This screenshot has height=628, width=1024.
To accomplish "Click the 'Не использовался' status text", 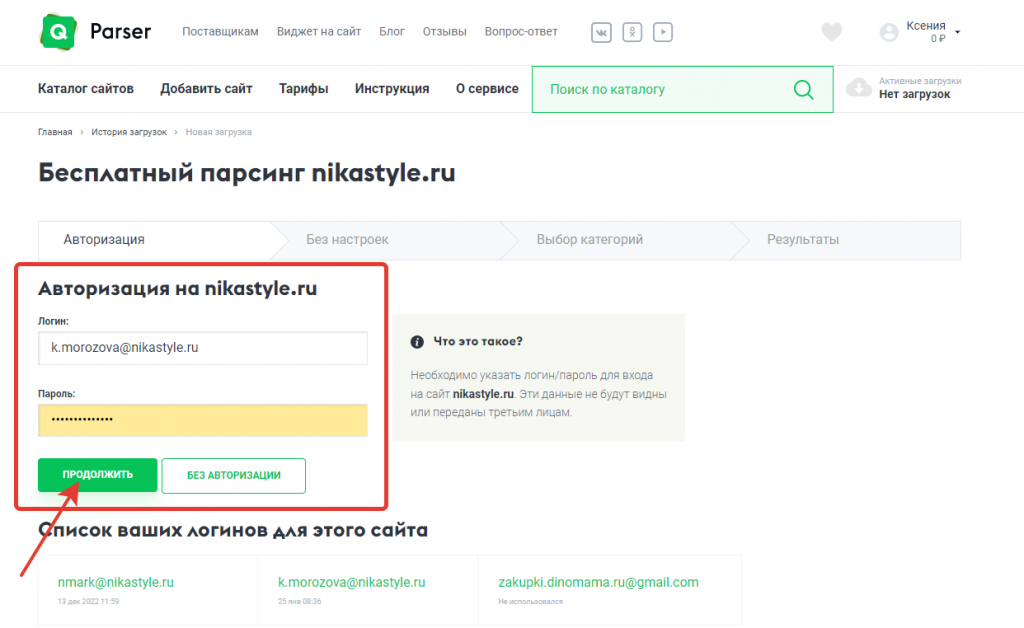I will click(x=530, y=601).
